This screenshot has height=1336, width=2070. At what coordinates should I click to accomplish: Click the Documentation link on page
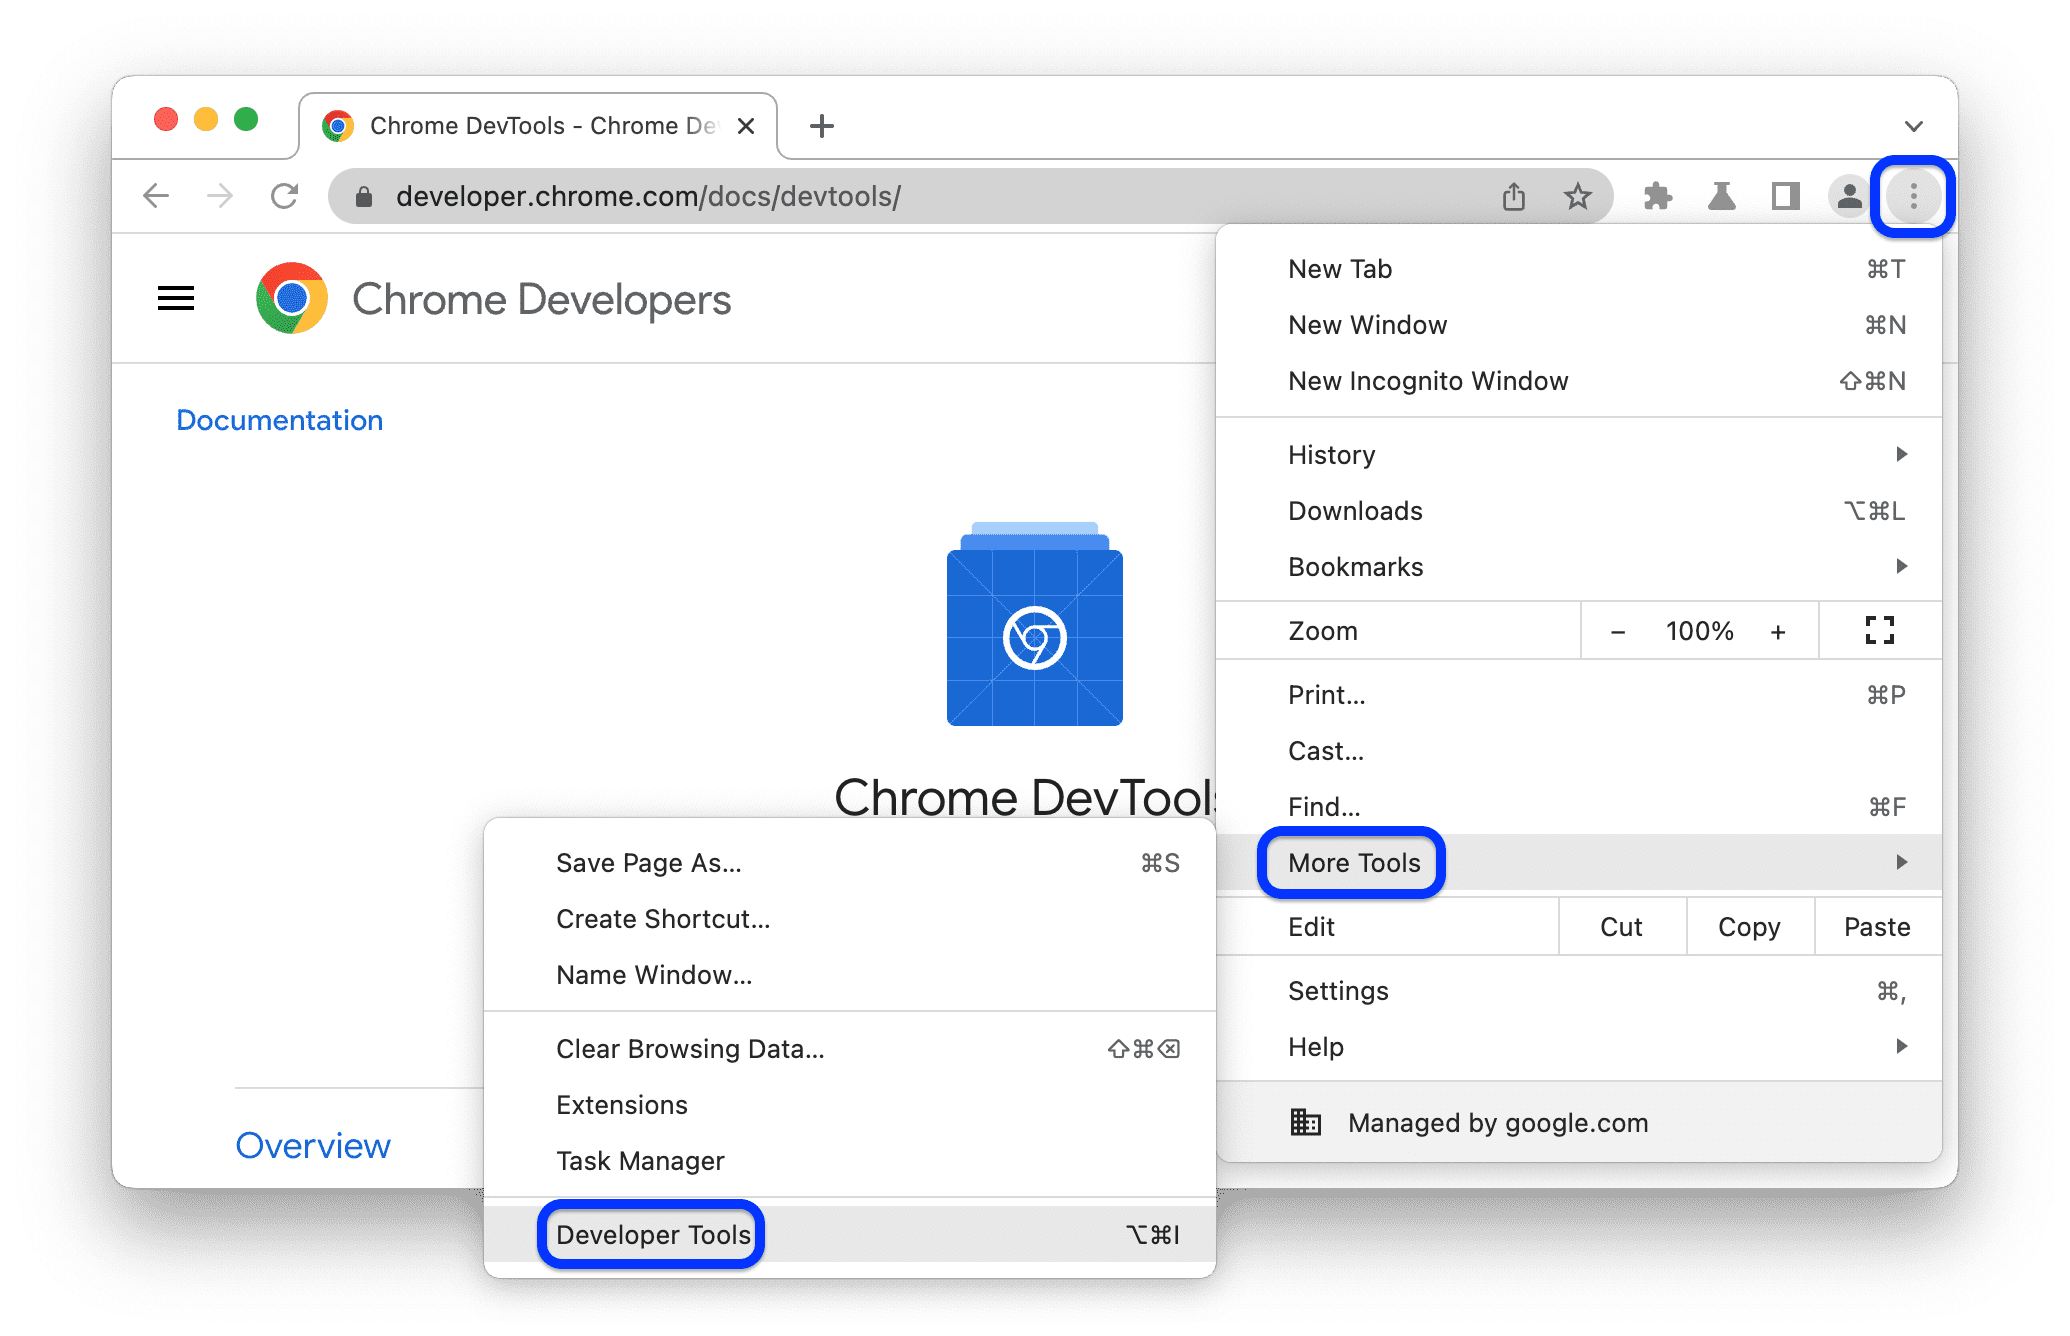click(276, 419)
